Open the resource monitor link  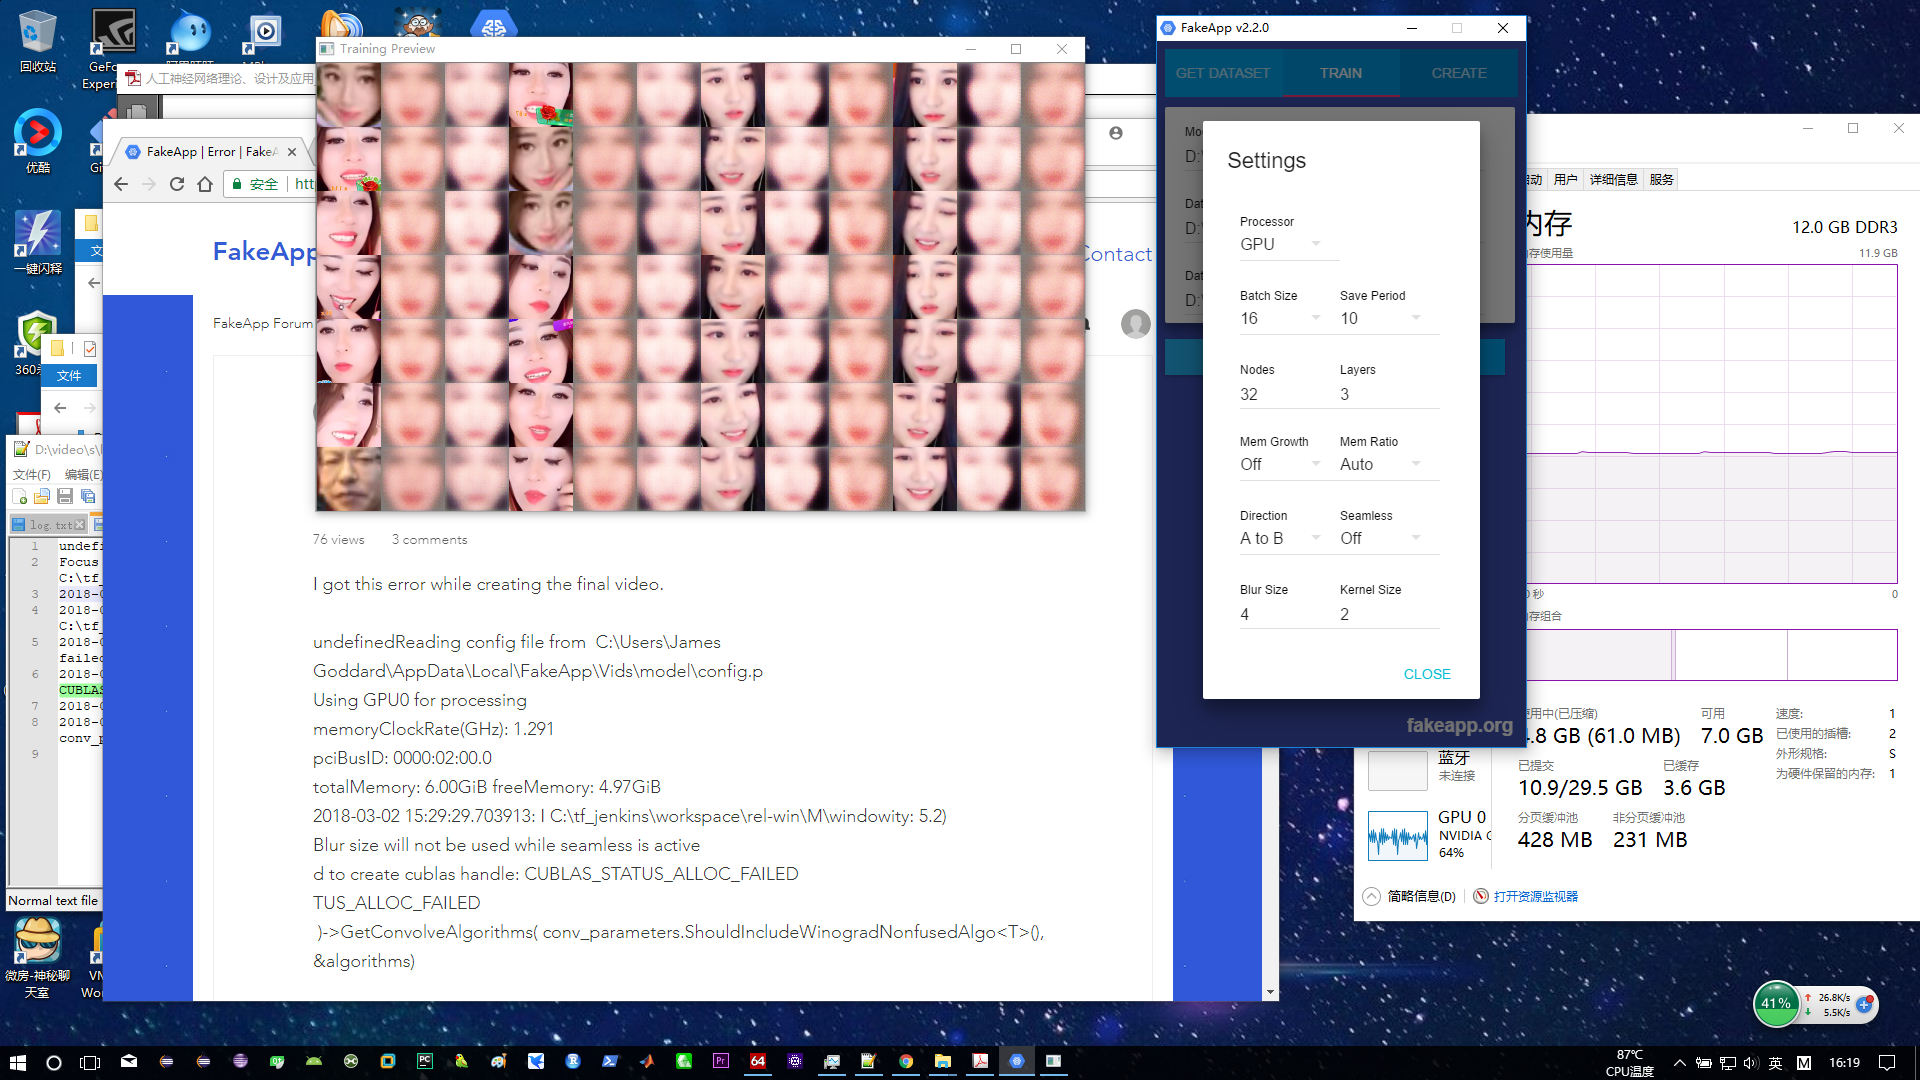pos(1535,896)
